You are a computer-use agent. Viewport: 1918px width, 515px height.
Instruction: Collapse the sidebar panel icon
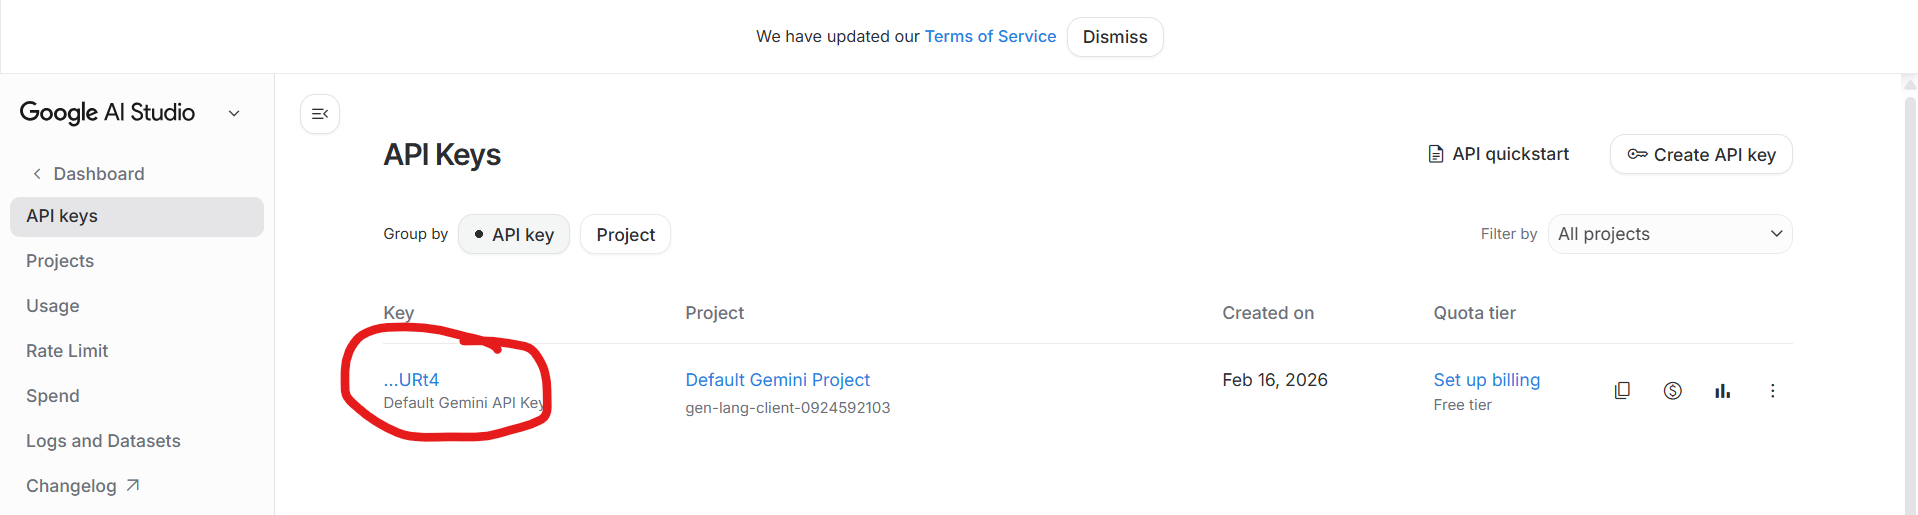click(x=320, y=114)
